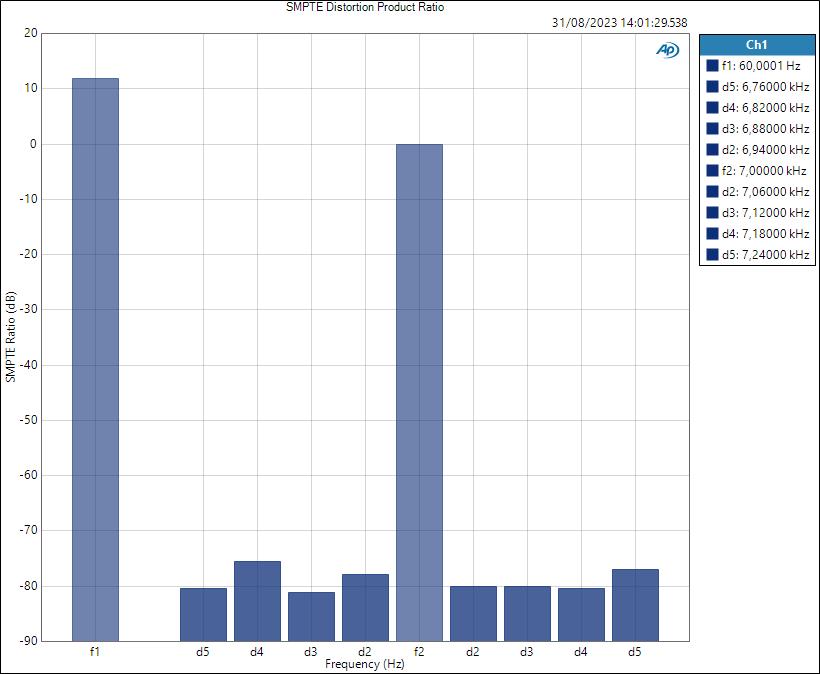Screen dimensions: 820x674
Task: Click the timestamp 31/08/2023 14:01:29.538
Action: [x=620, y=22]
